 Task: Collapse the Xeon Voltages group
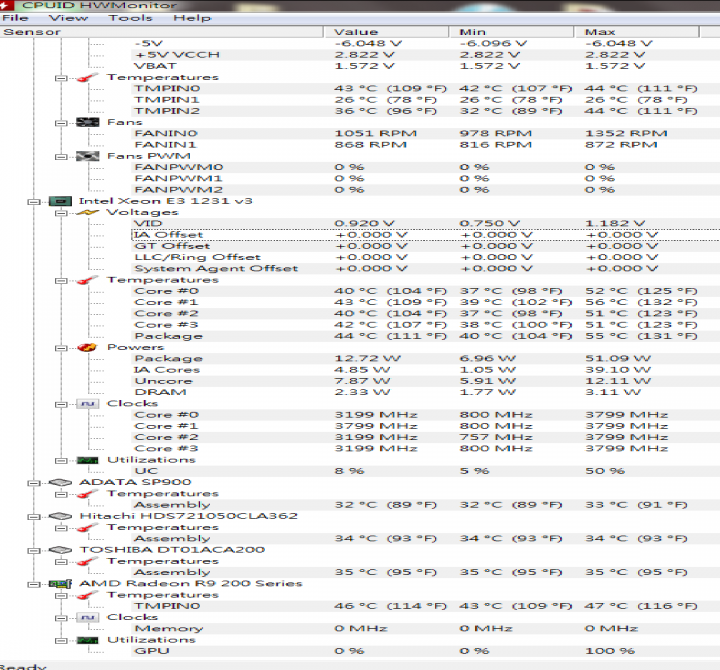click(x=61, y=213)
